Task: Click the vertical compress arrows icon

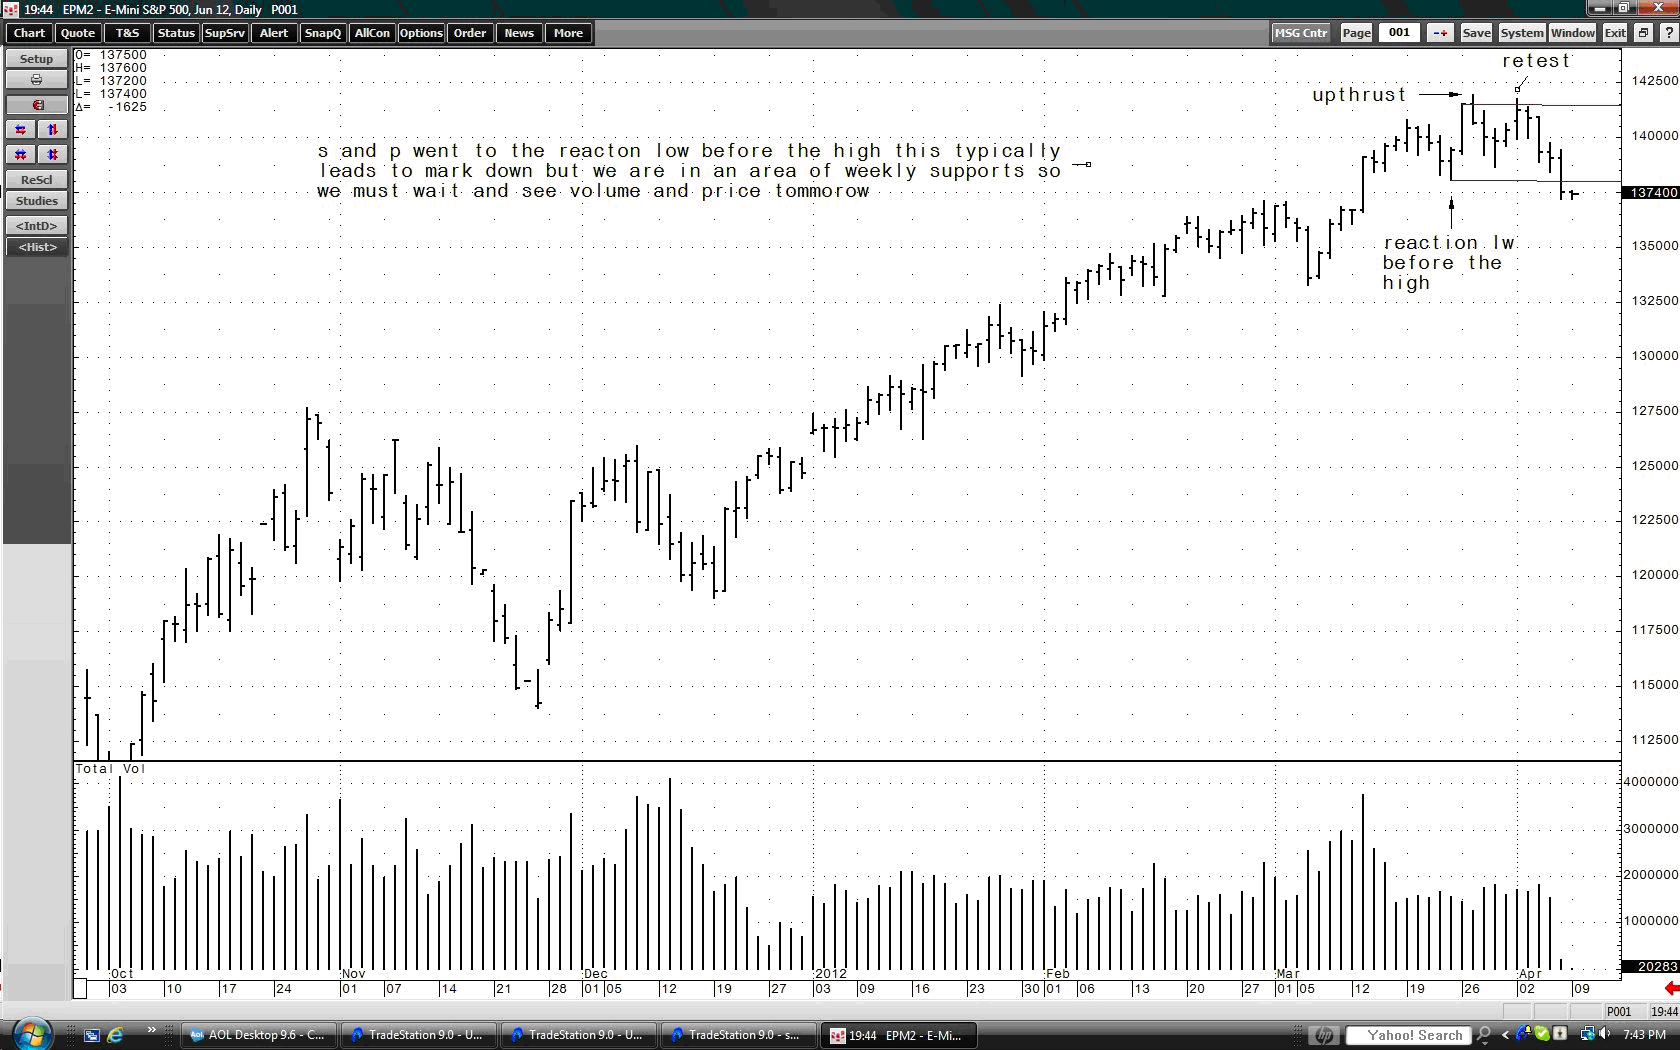Action: [53, 154]
